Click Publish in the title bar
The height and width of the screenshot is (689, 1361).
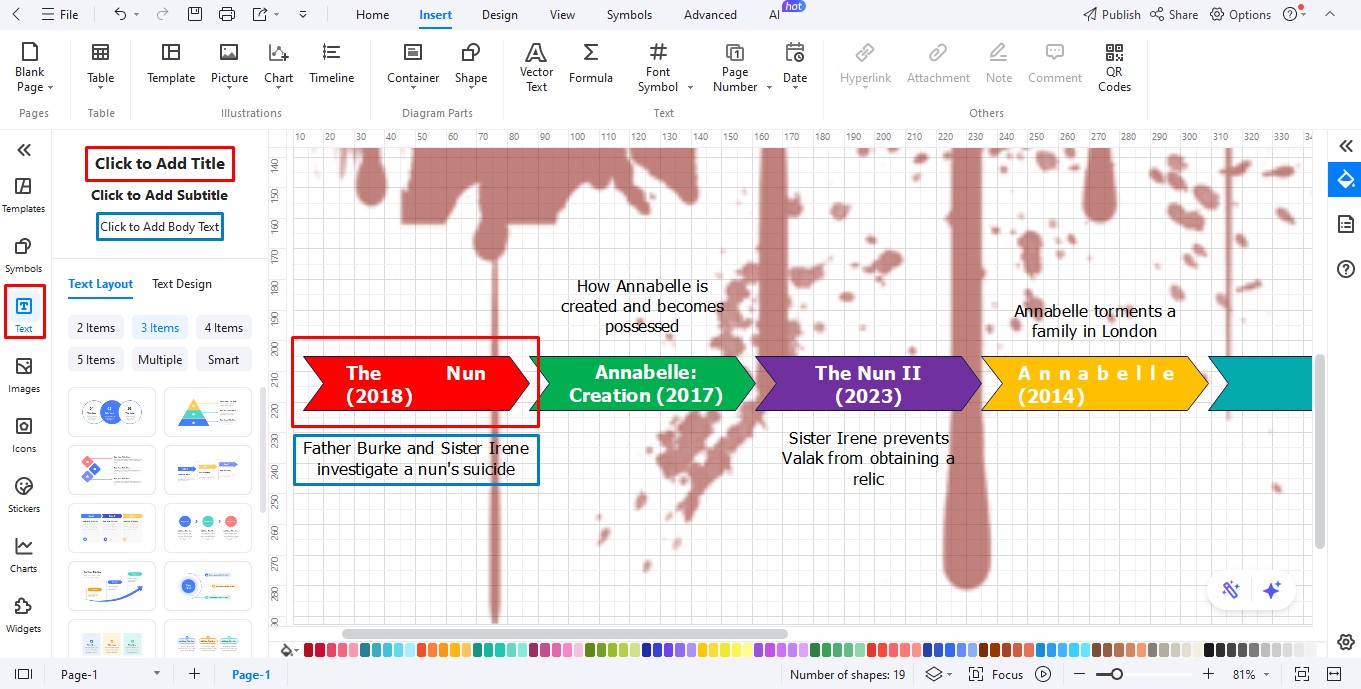1111,14
